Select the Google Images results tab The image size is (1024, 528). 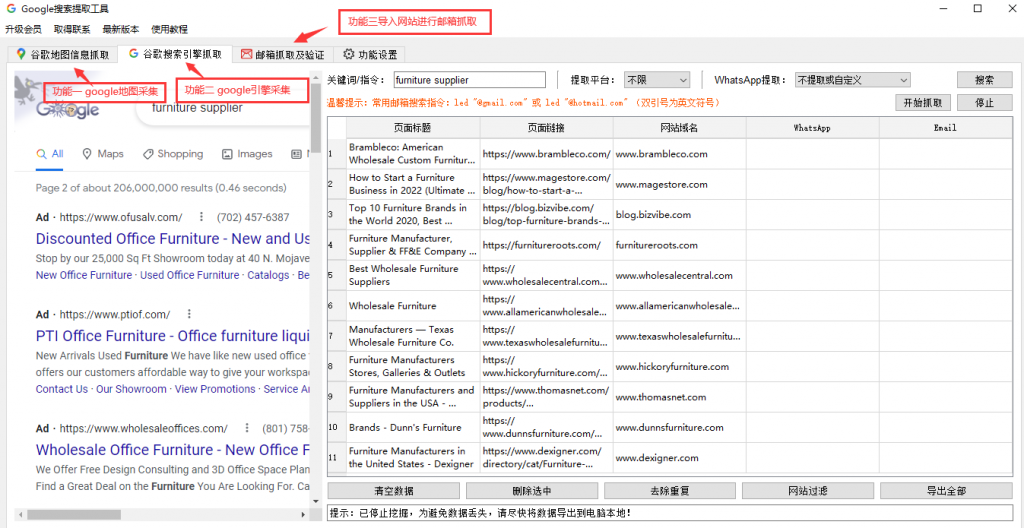coord(247,154)
